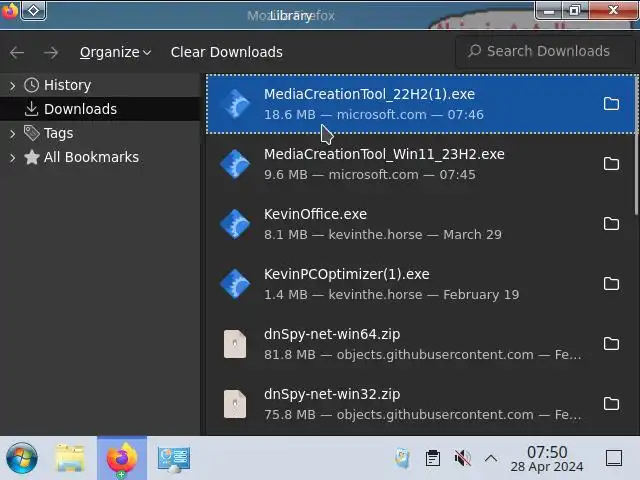Select the MediaCreationTool_22H2(1).exe file name
This screenshot has height=480, width=640.
(369, 94)
